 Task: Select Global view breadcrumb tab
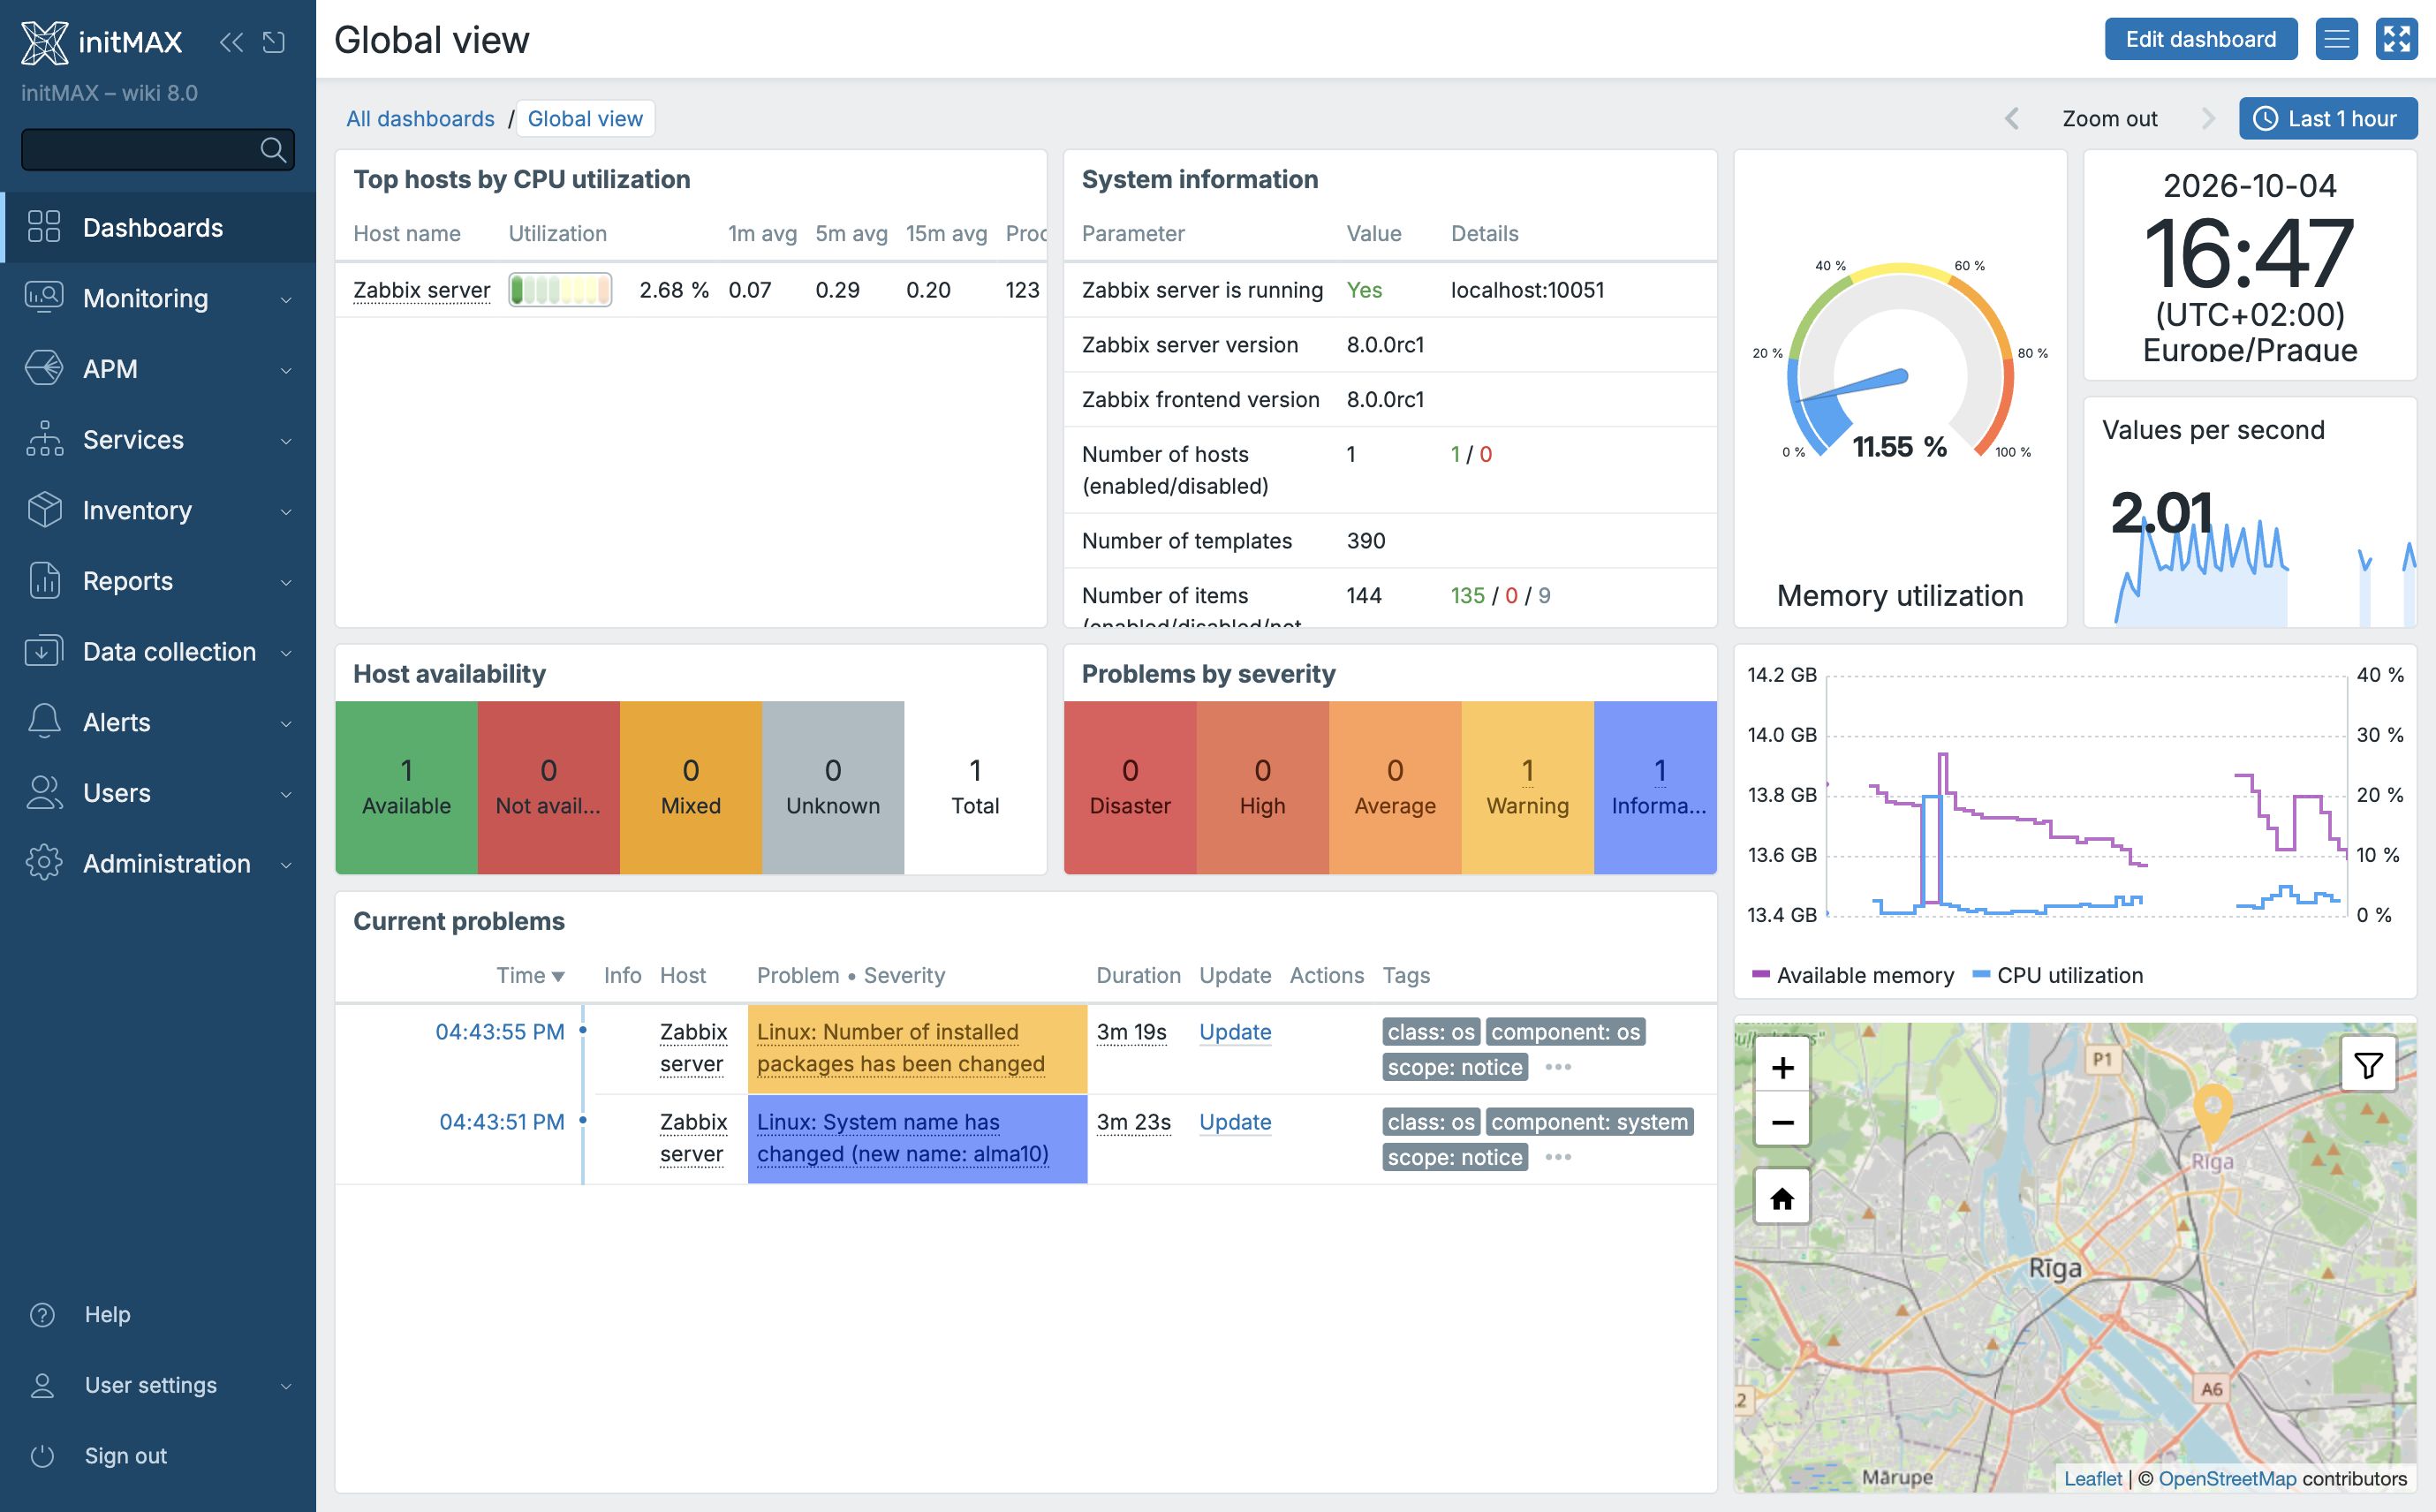[x=585, y=118]
